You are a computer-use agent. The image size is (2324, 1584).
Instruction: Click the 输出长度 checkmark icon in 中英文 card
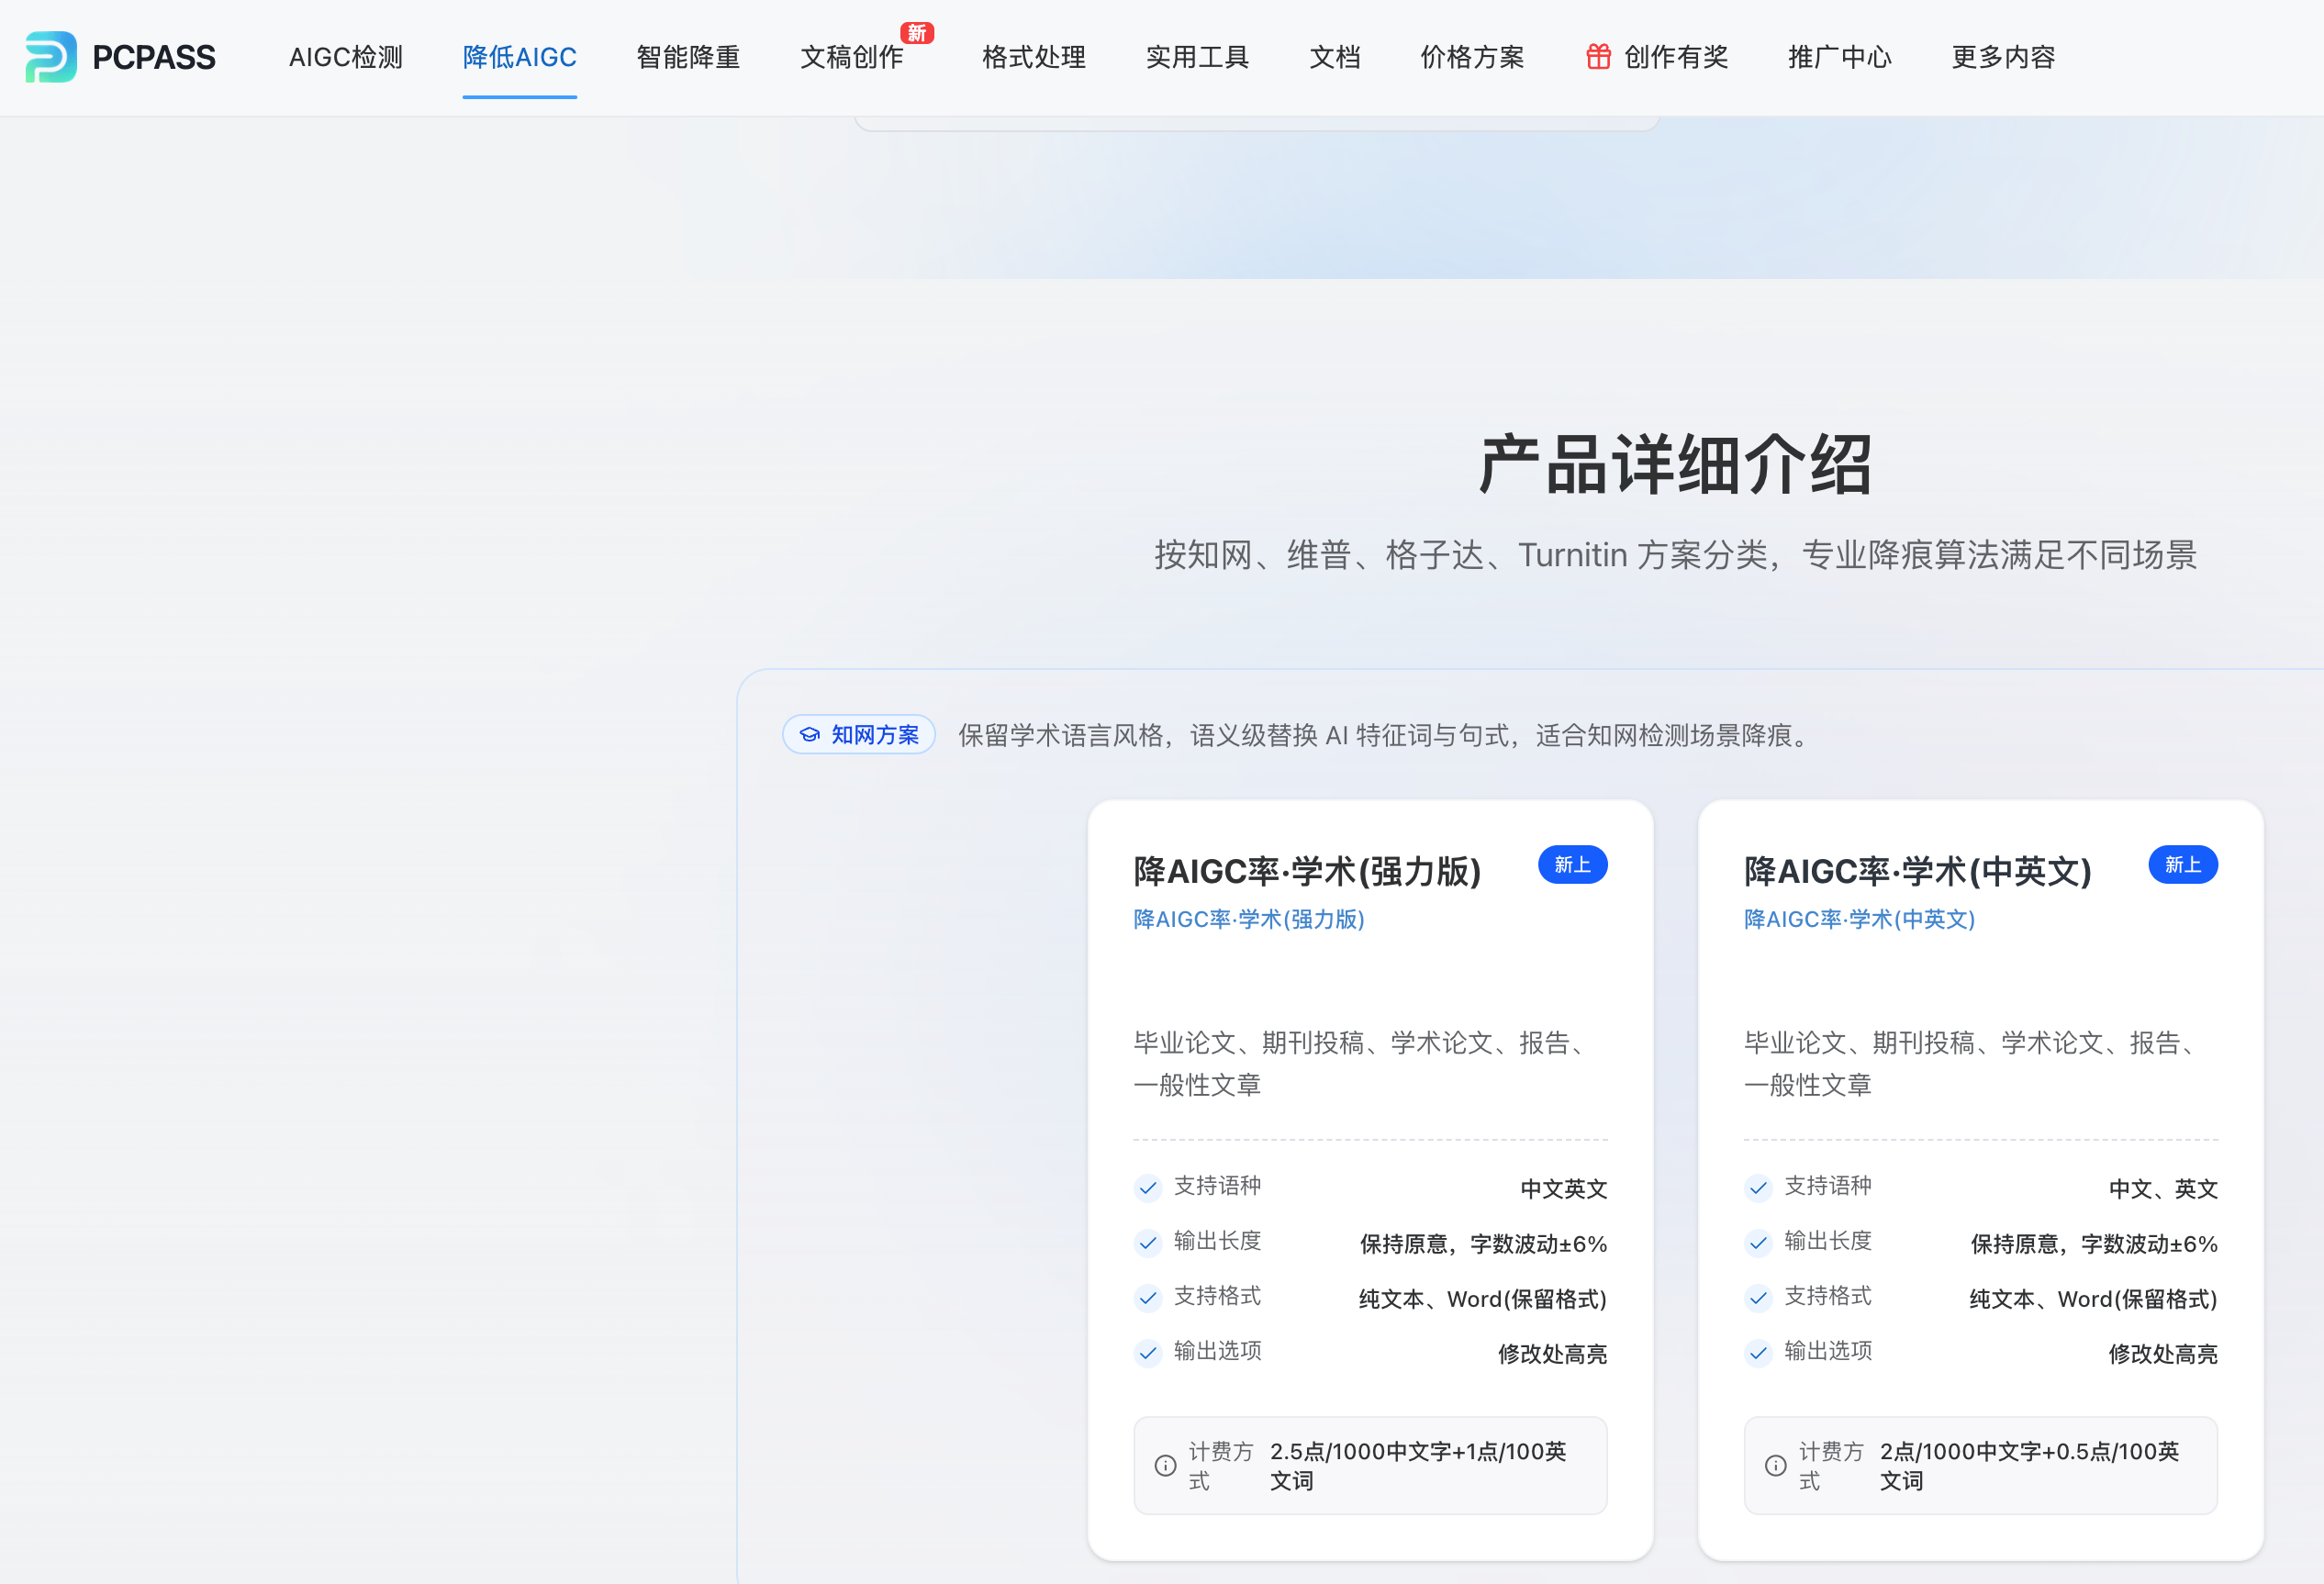1758,1242
